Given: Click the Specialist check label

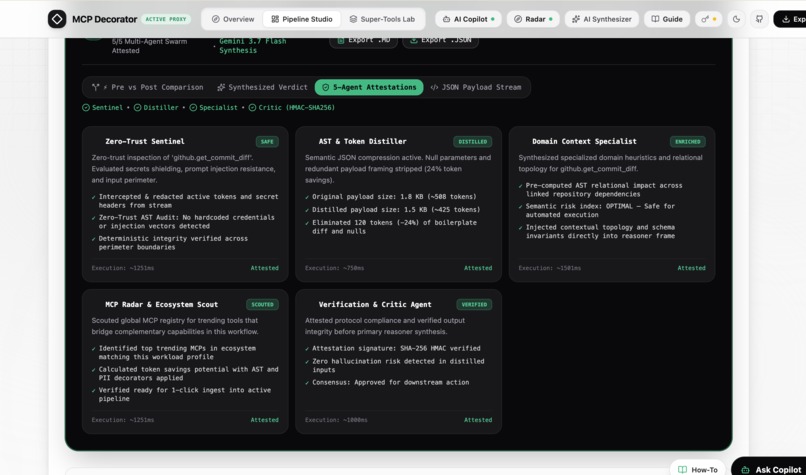Looking at the screenshot, I should (x=214, y=107).
